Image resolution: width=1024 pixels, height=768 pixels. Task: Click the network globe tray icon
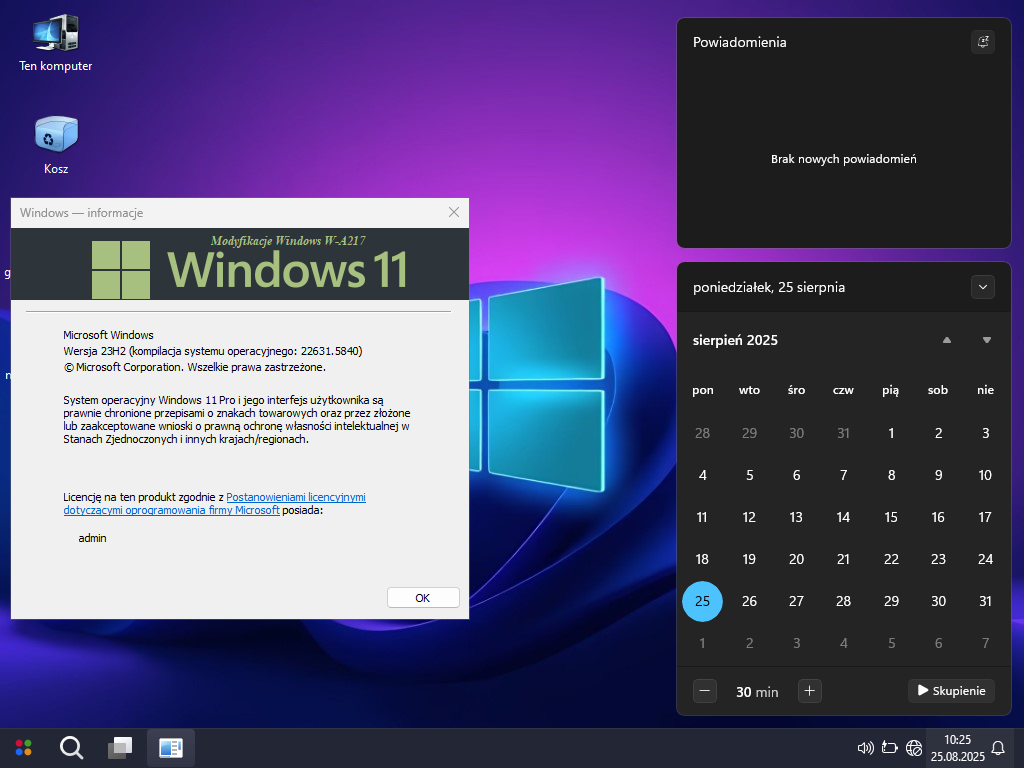pyautogui.click(x=913, y=747)
